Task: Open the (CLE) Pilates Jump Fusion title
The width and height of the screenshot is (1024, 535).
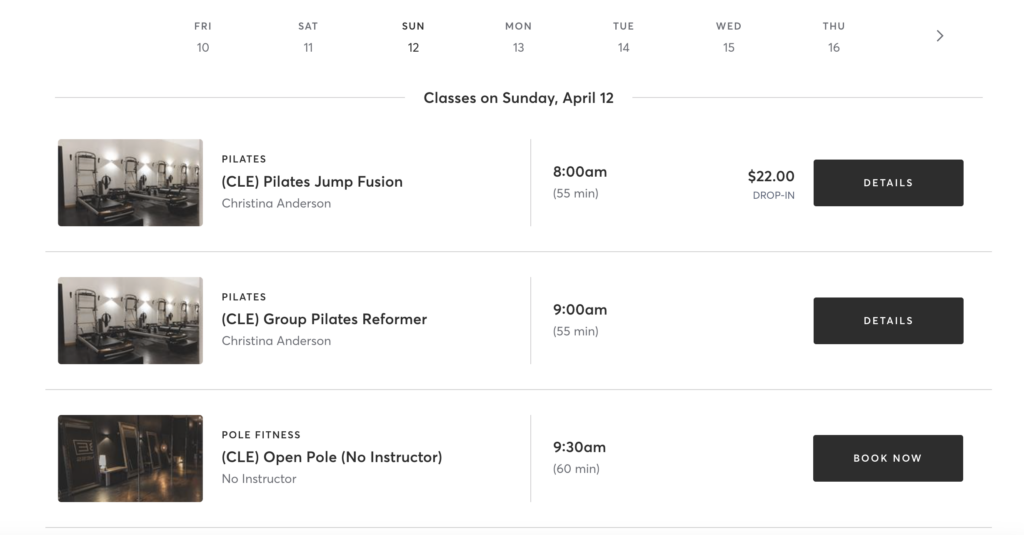Action: coord(312,182)
